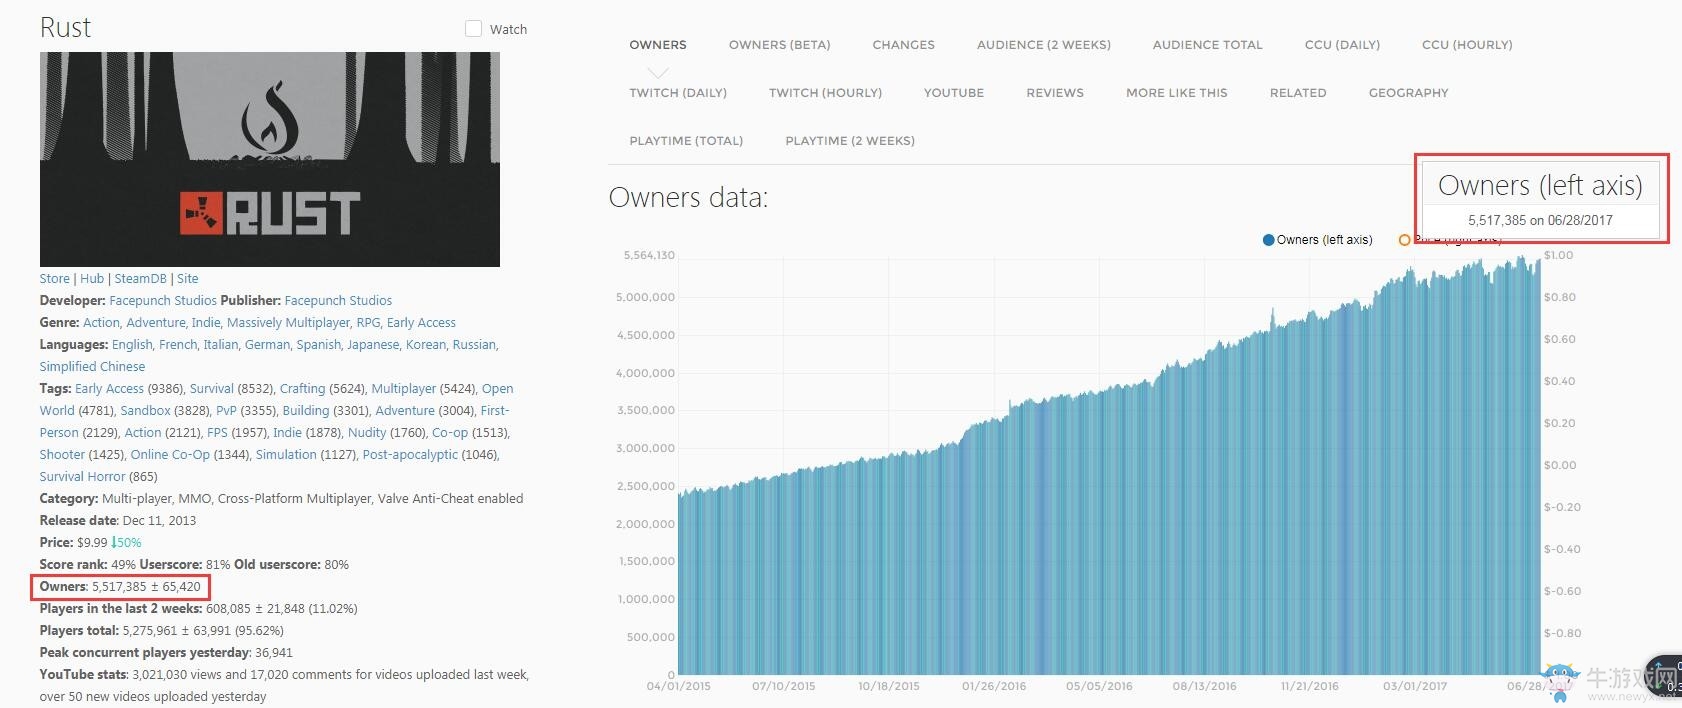This screenshot has width=1682, height=708.
Task: Open the Nudity tag link
Action: pos(367,433)
